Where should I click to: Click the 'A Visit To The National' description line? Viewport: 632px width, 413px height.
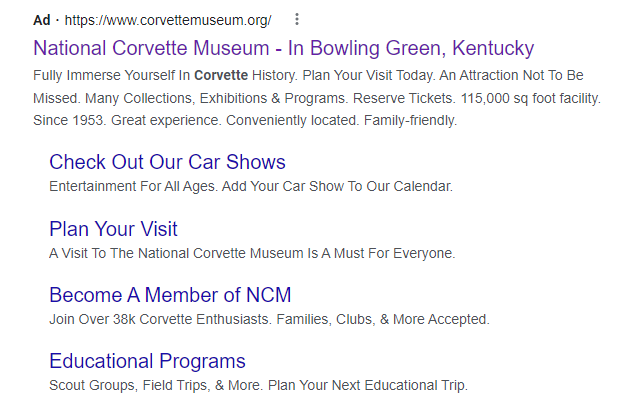click(252, 253)
